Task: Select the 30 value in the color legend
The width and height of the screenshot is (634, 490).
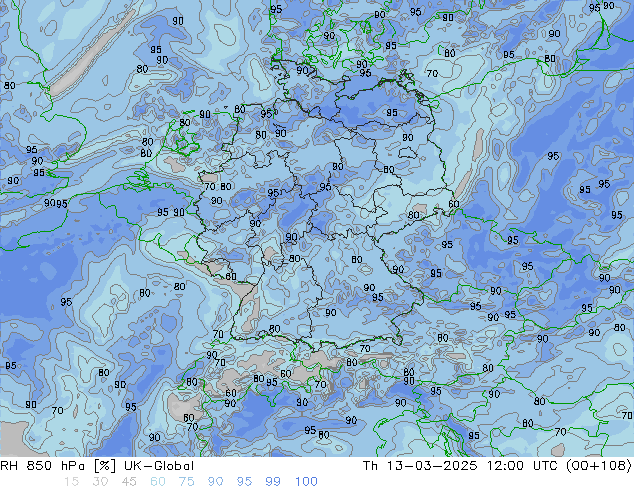Action: (x=100, y=482)
